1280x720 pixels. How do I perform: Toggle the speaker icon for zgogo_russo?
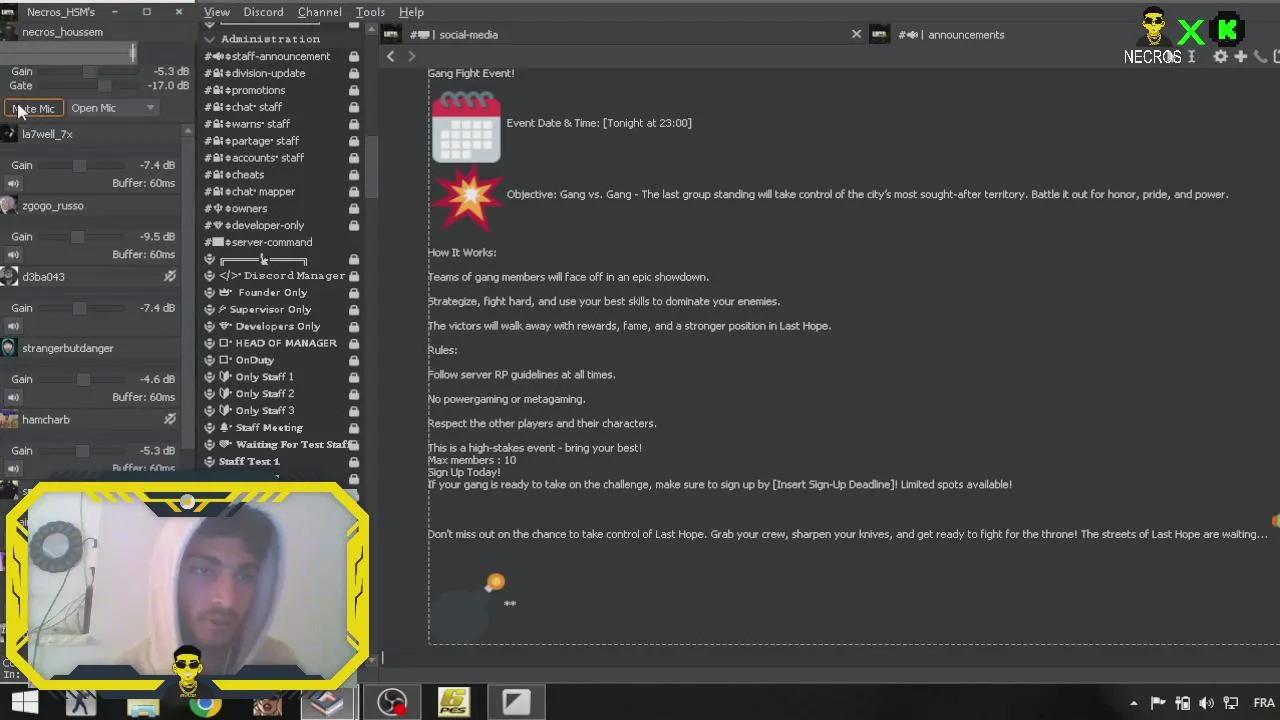[13, 255]
